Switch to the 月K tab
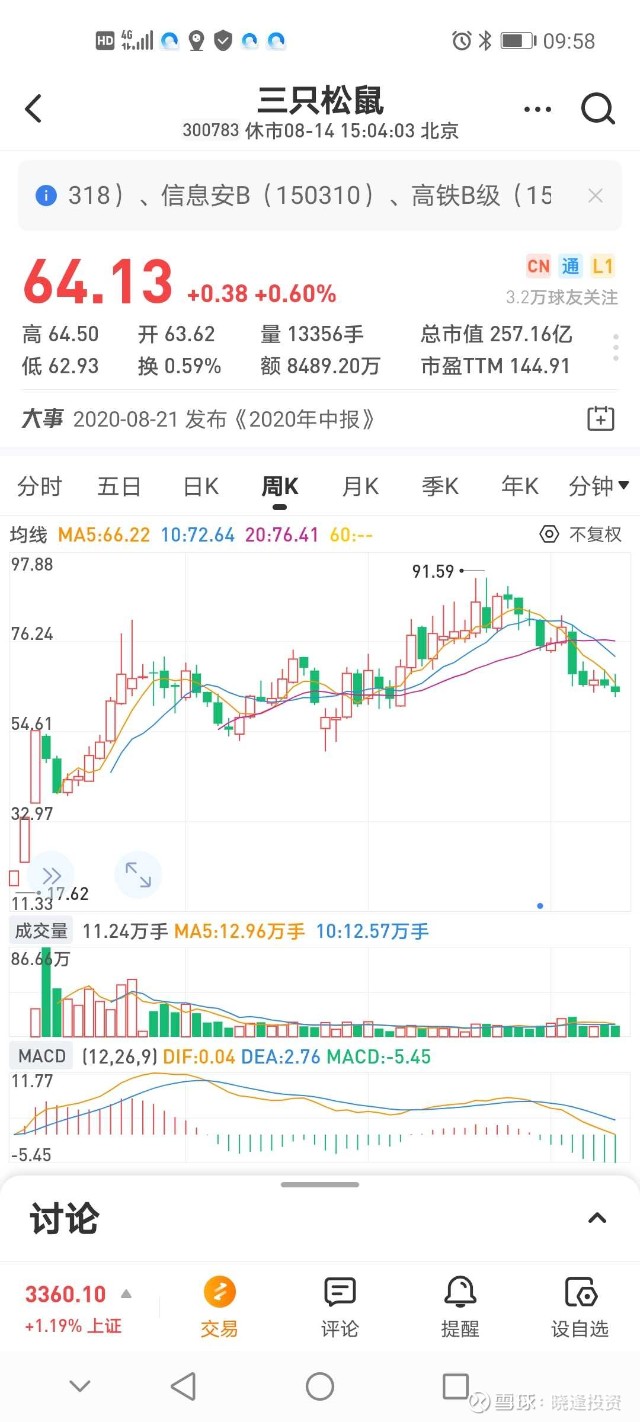Screen dimensions: 640x1422 tap(360, 486)
